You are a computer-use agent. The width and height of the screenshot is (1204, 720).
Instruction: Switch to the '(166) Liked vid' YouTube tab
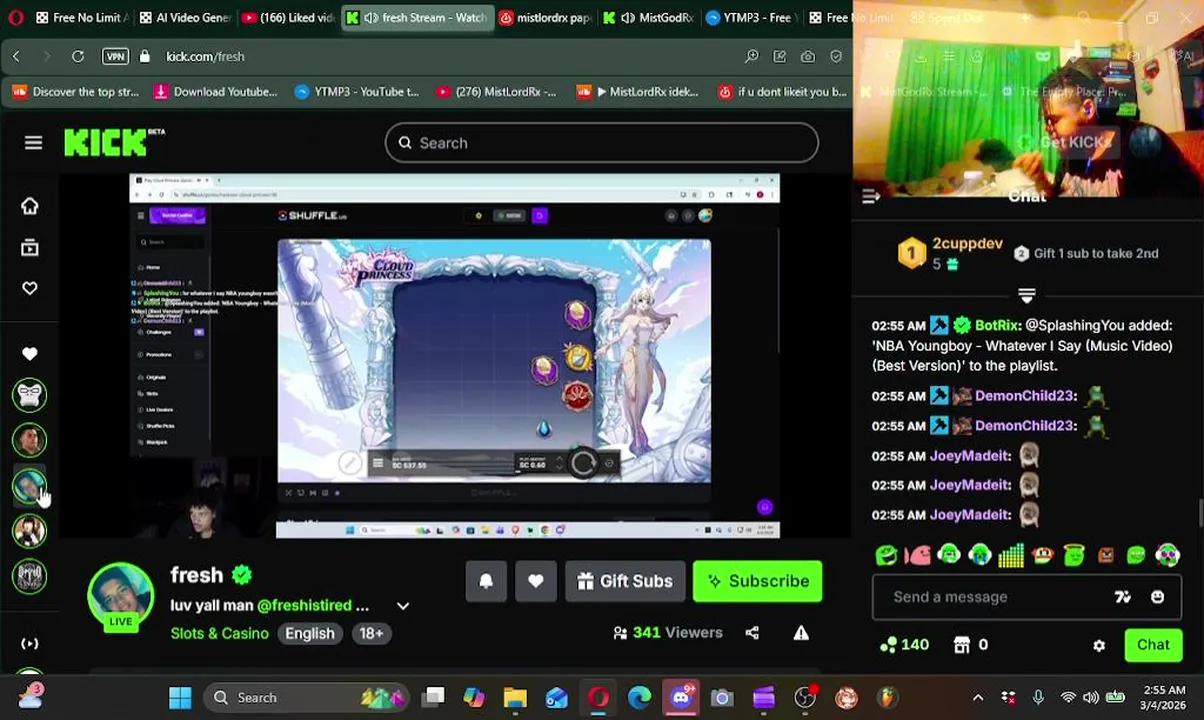coord(288,18)
